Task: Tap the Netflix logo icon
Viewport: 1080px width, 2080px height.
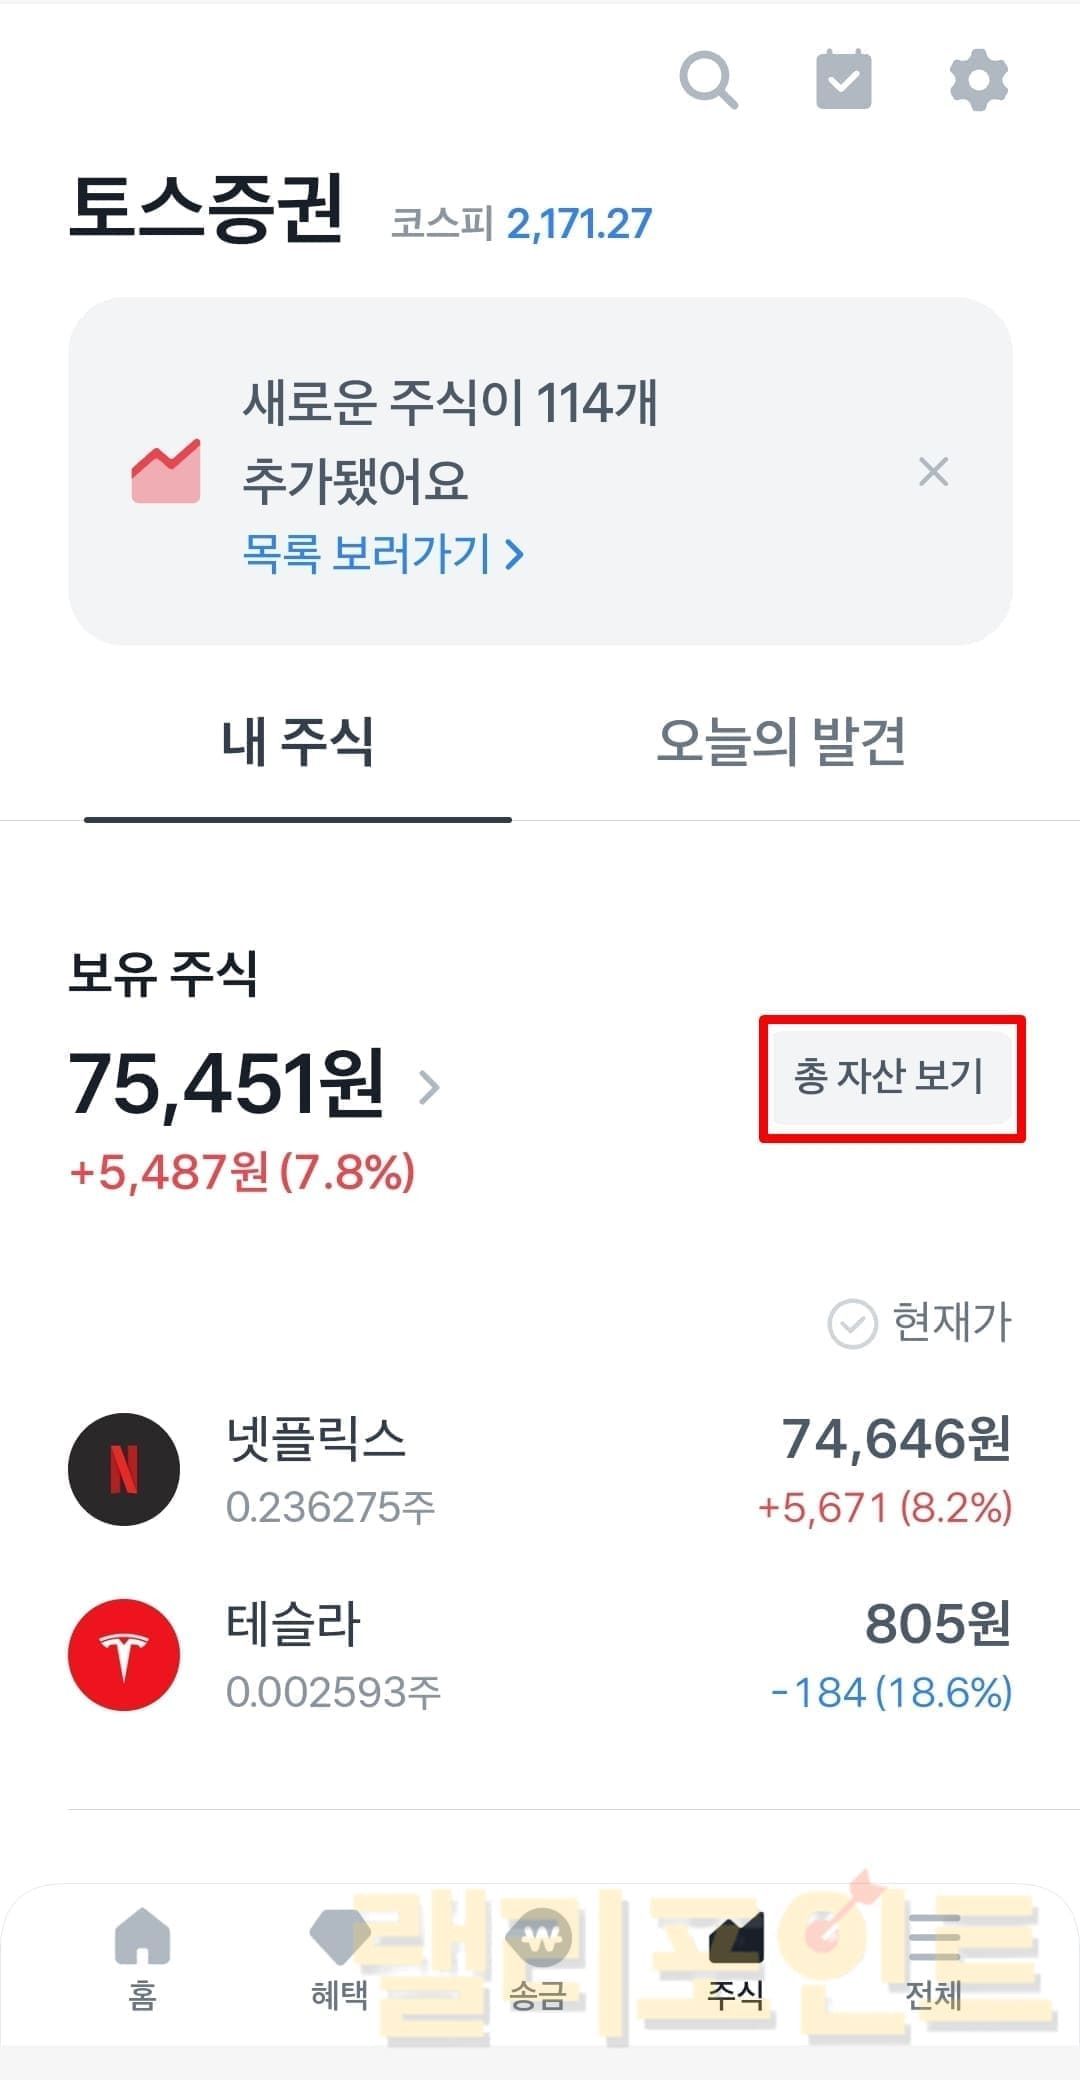Action: pyautogui.click(x=124, y=1469)
